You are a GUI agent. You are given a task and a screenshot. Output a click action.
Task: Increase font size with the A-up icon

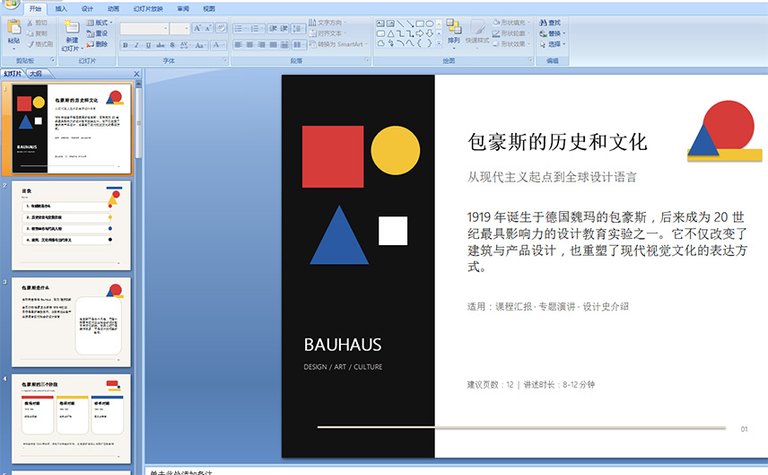[197, 28]
